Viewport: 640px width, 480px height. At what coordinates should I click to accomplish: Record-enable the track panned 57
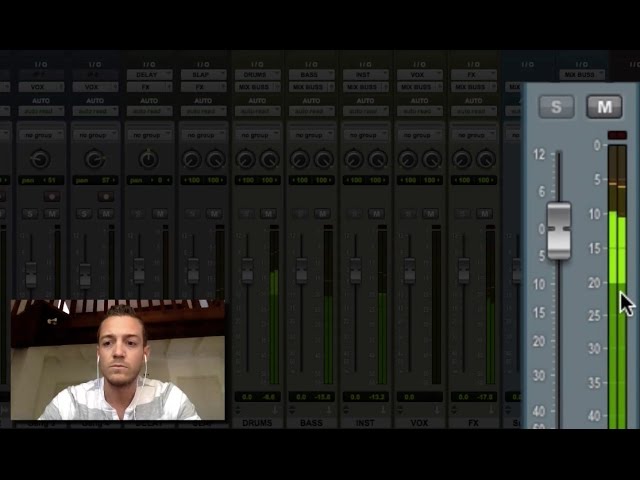[x=106, y=197]
